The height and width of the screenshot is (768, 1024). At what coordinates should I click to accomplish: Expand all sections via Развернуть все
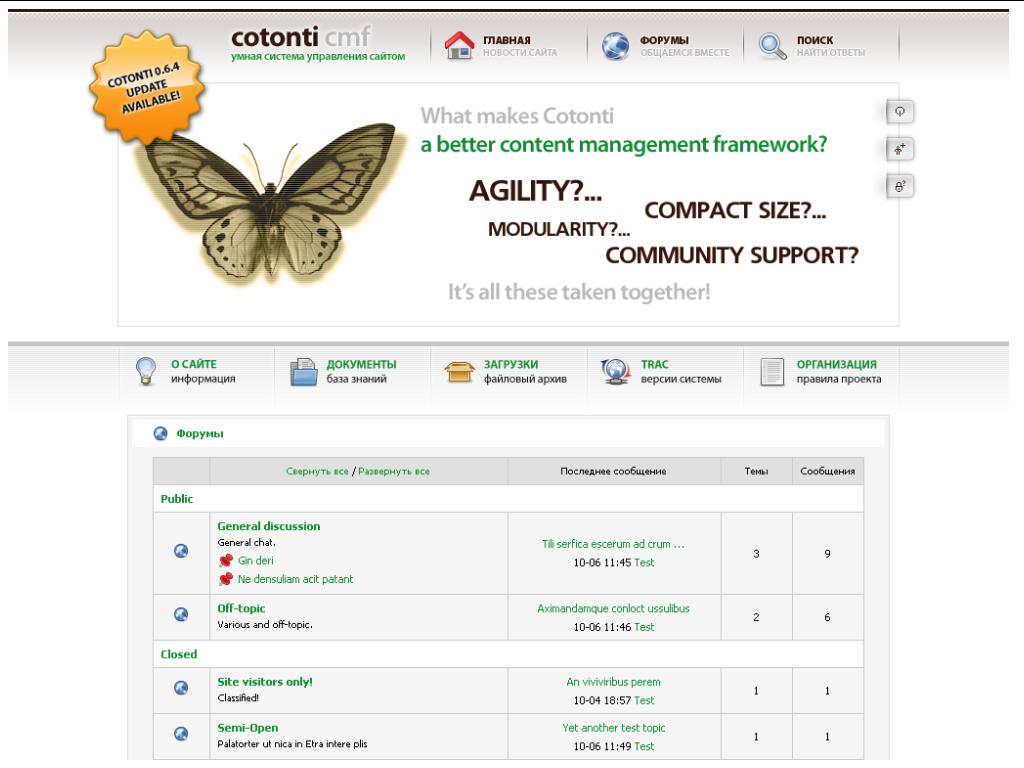pyautogui.click(x=394, y=471)
